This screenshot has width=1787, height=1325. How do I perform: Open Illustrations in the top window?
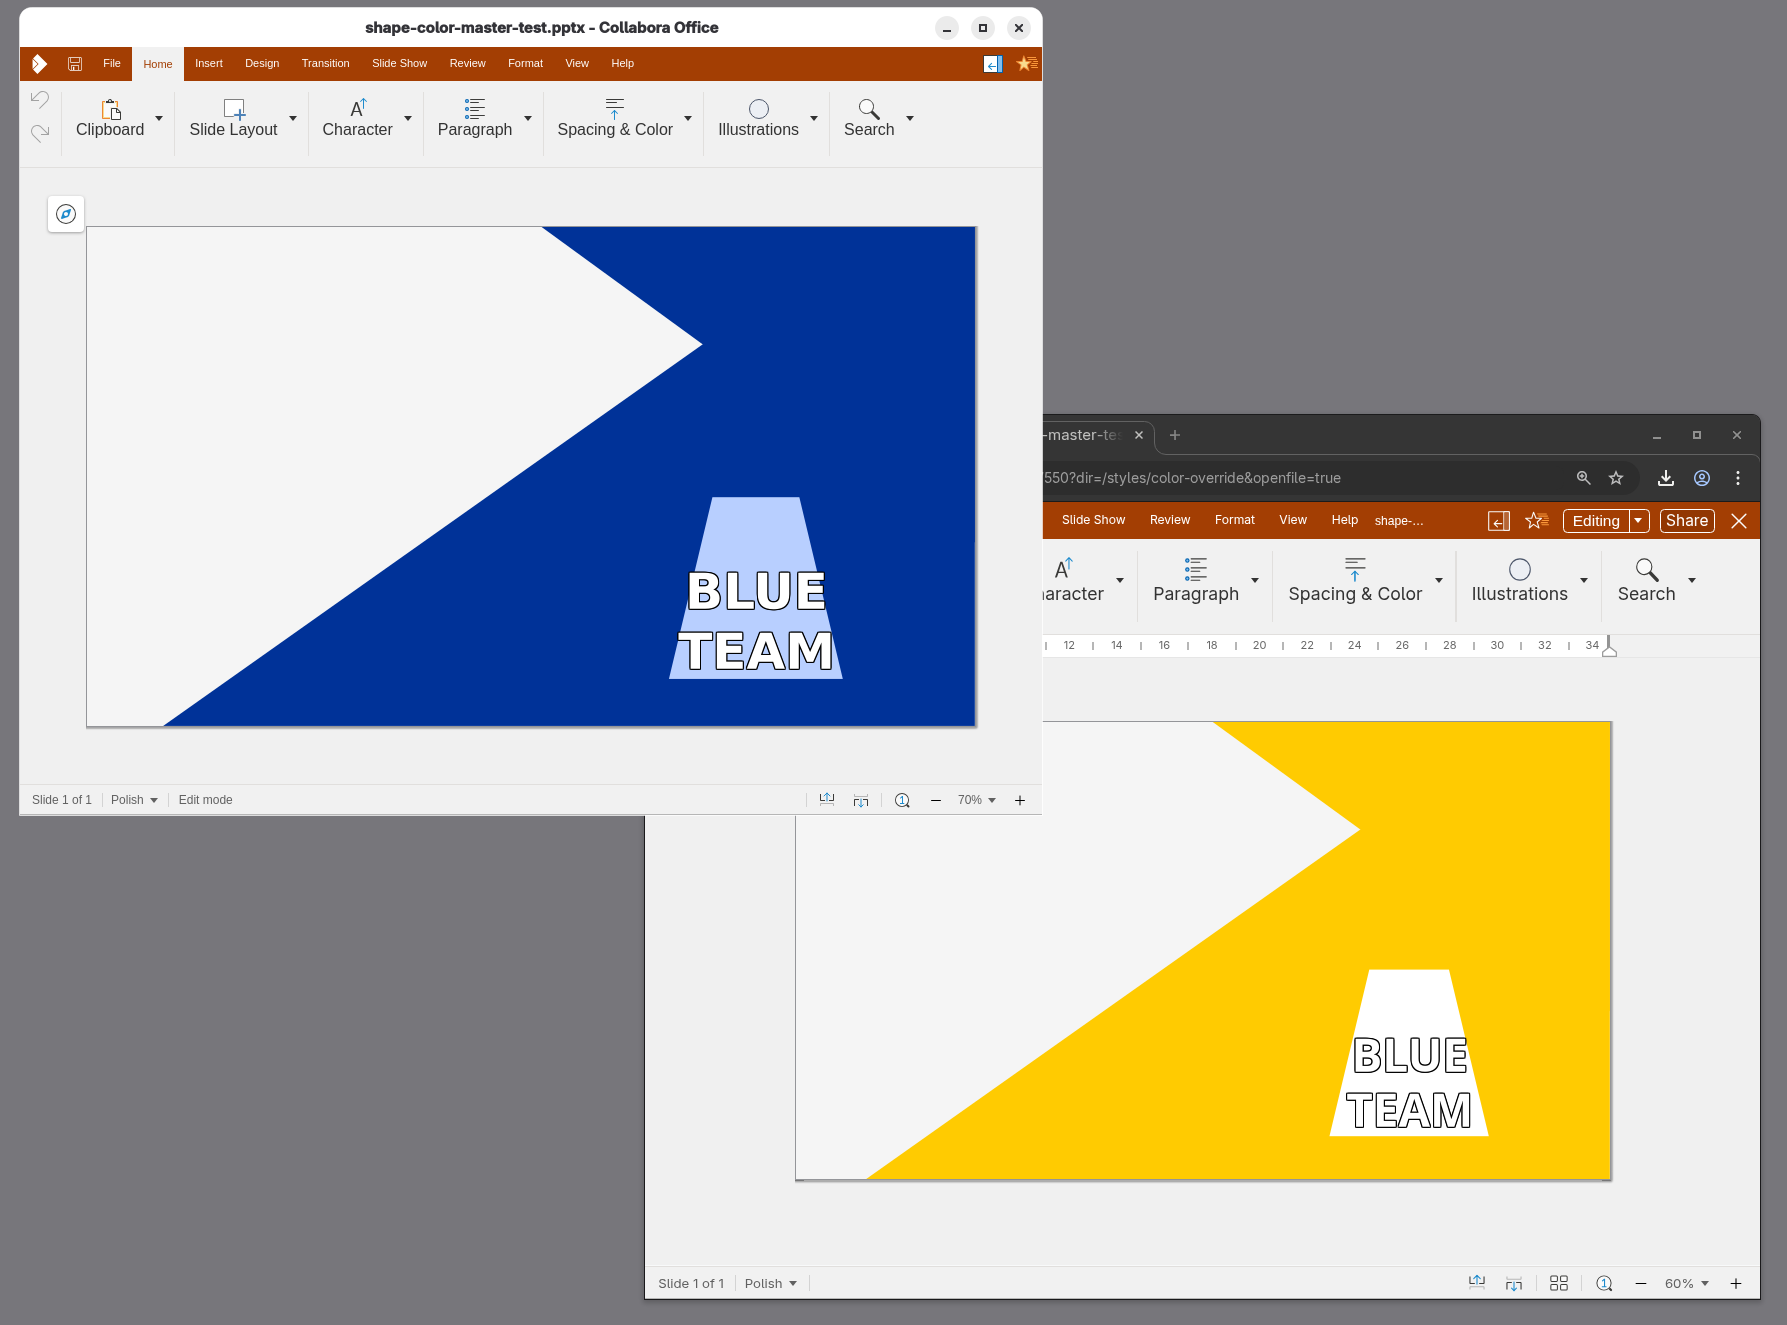tap(758, 118)
